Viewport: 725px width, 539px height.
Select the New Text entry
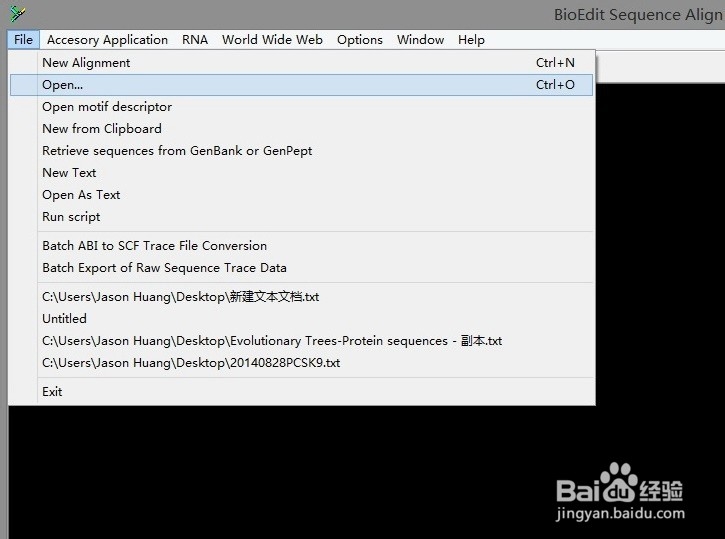pyautogui.click(x=301, y=173)
